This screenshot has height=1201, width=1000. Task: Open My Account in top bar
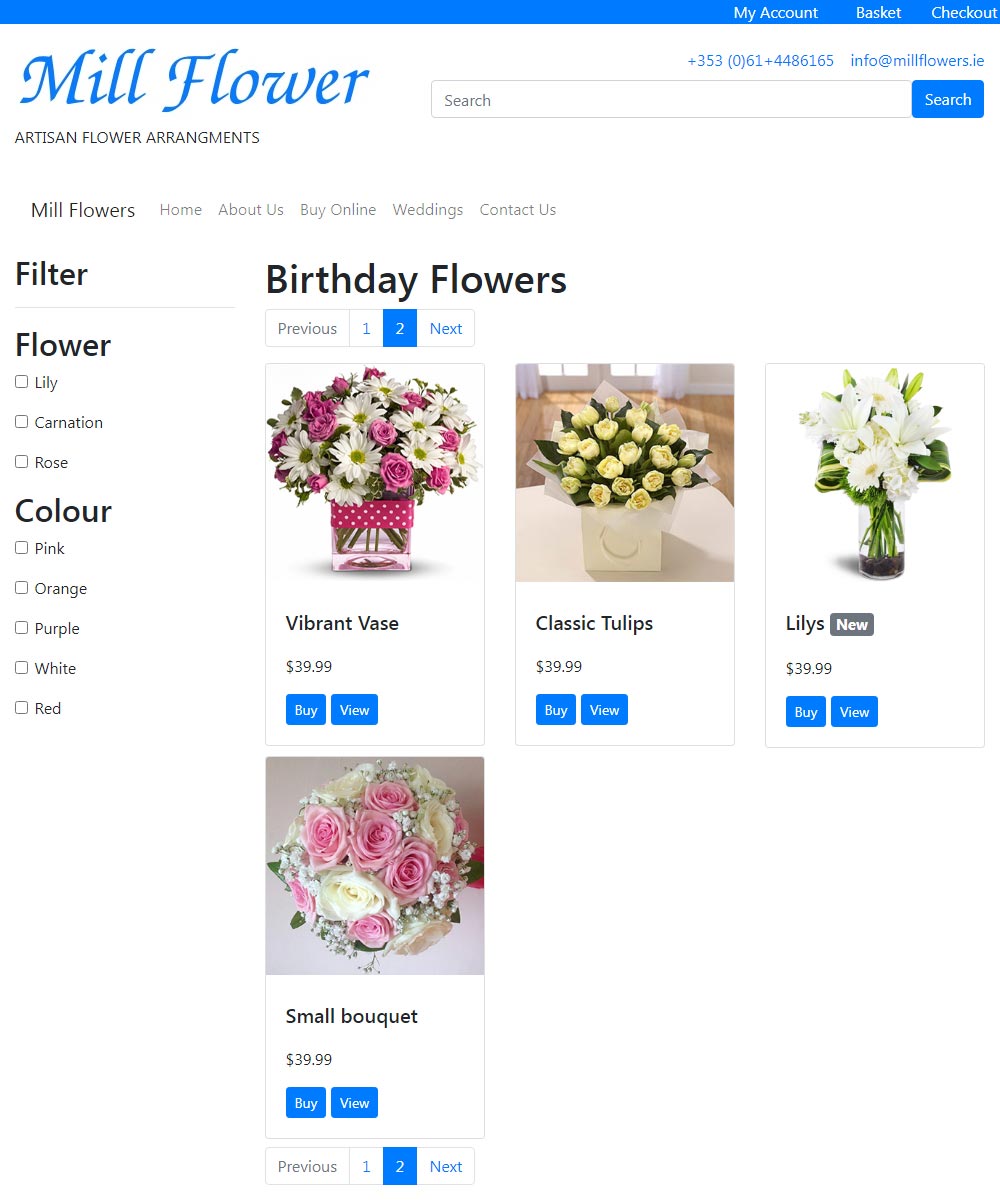coord(775,12)
